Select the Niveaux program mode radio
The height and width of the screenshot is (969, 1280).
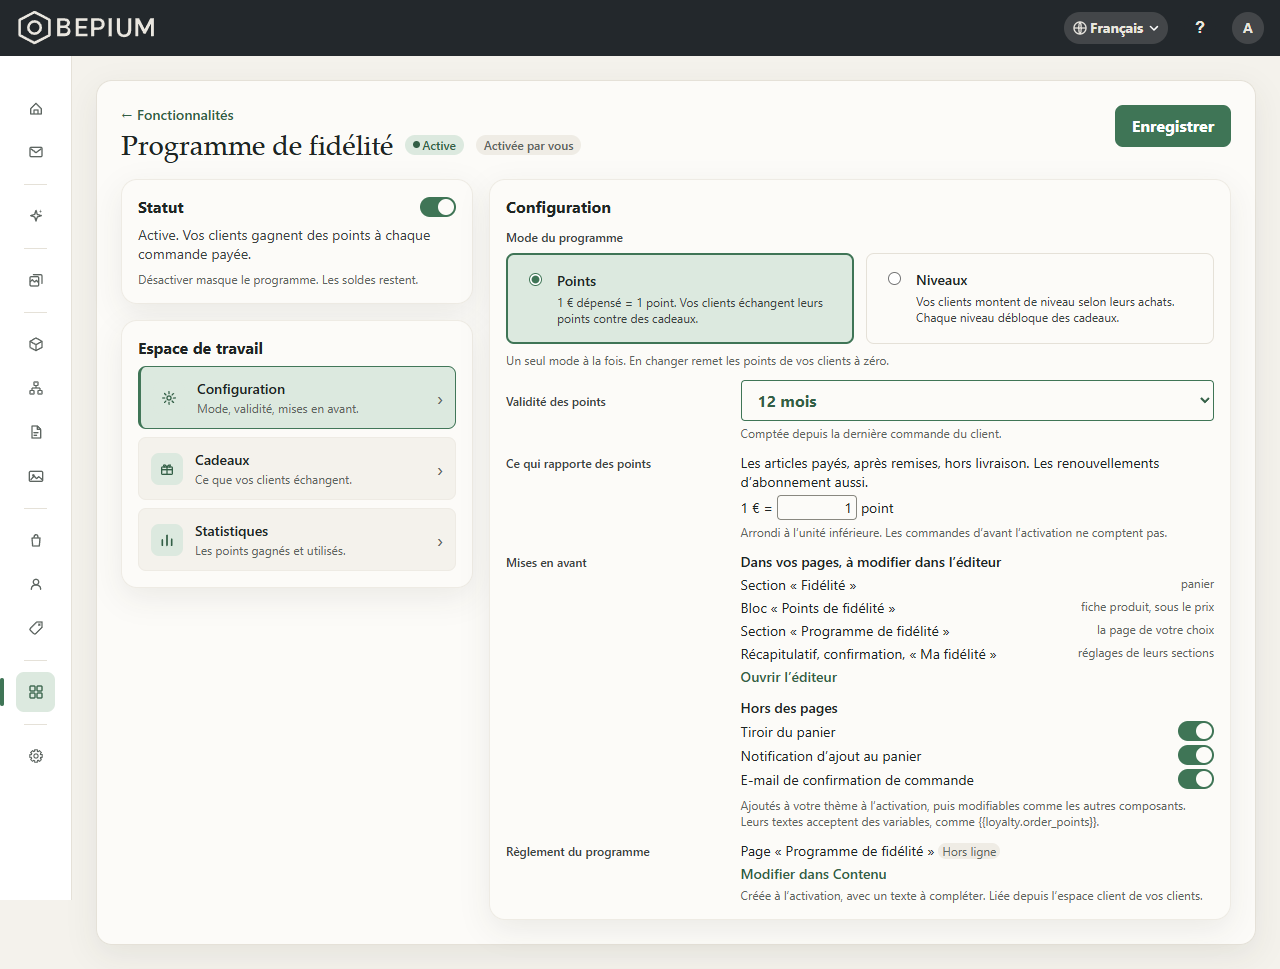895,279
